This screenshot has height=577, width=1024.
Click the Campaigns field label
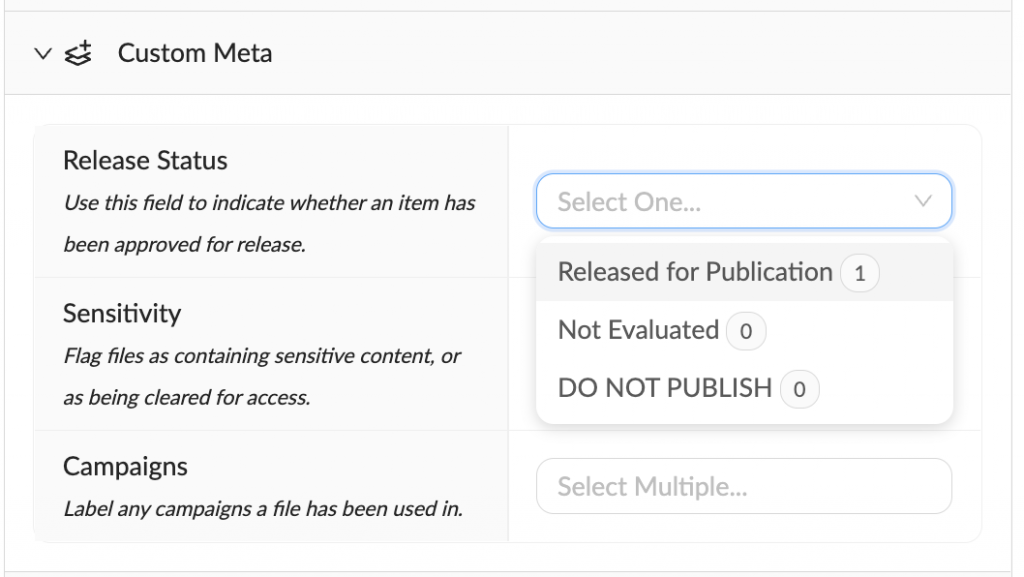pos(125,466)
